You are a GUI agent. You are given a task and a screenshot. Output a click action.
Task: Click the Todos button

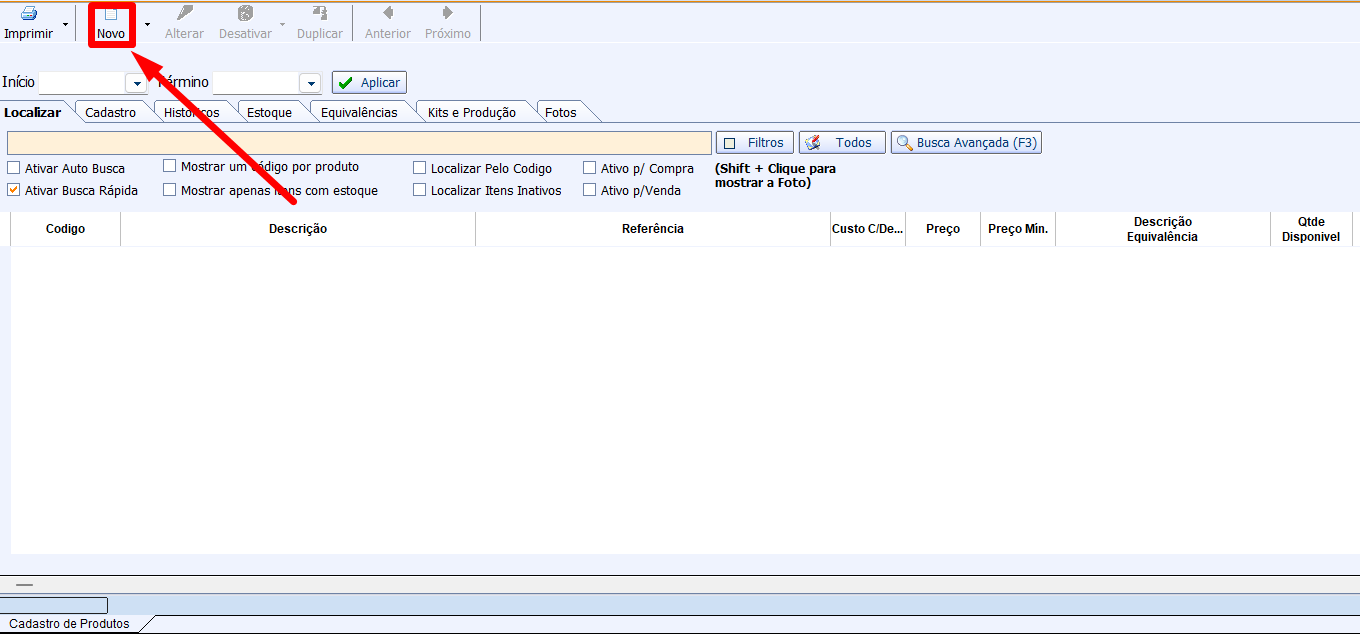point(842,143)
